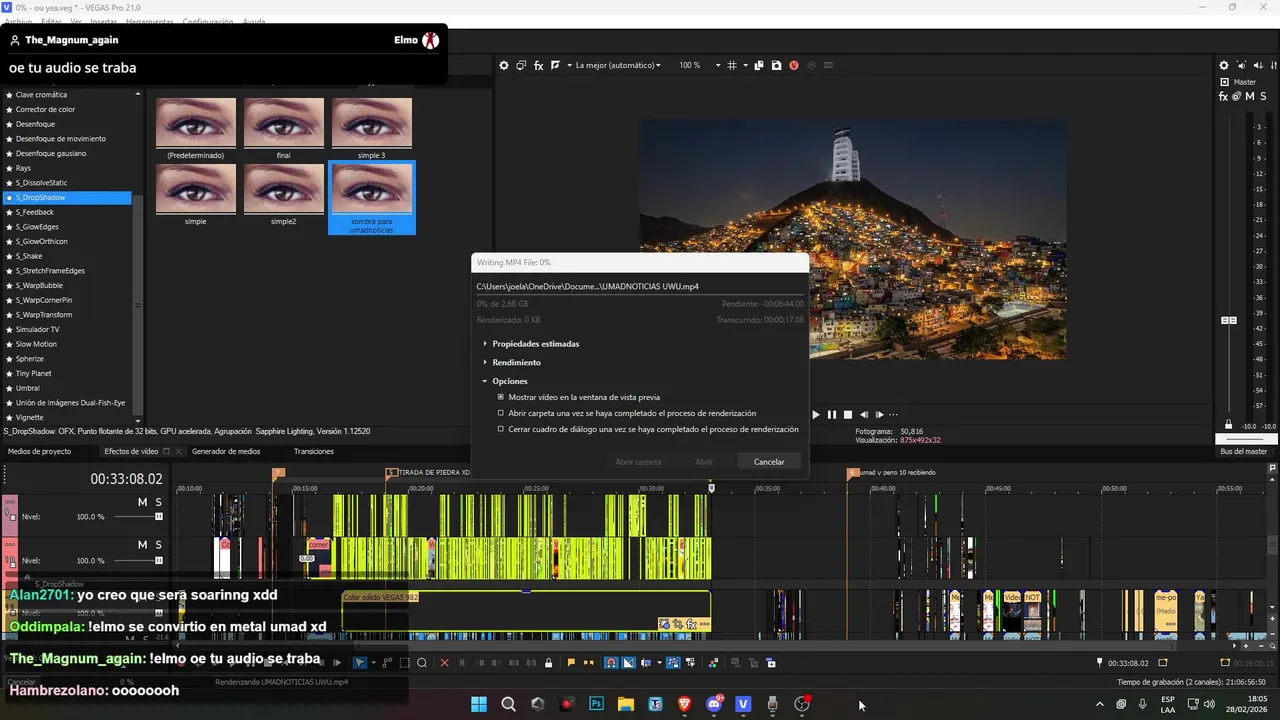Open auto ripple mode dropdown arrow

coord(659,662)
